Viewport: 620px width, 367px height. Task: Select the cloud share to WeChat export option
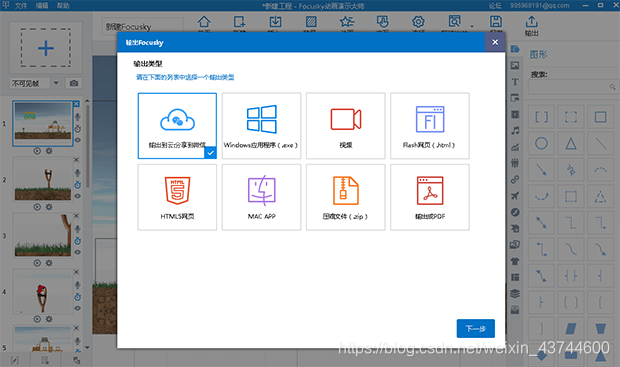(x=177, y=126)
